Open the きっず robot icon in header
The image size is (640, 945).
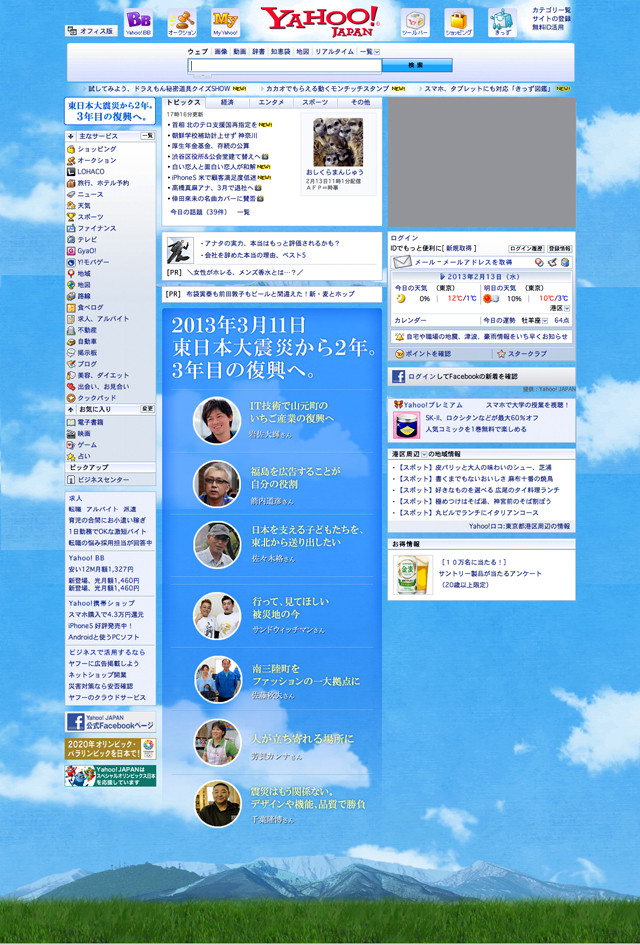coord(501,24)
